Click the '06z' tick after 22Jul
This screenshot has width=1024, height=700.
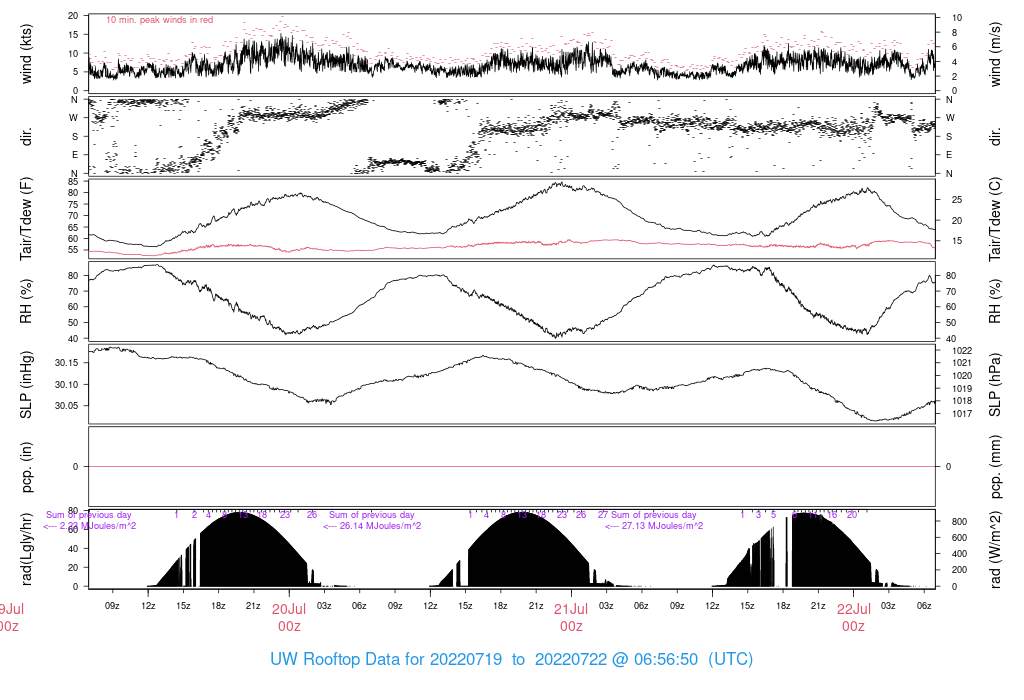(x=923, y=606)
